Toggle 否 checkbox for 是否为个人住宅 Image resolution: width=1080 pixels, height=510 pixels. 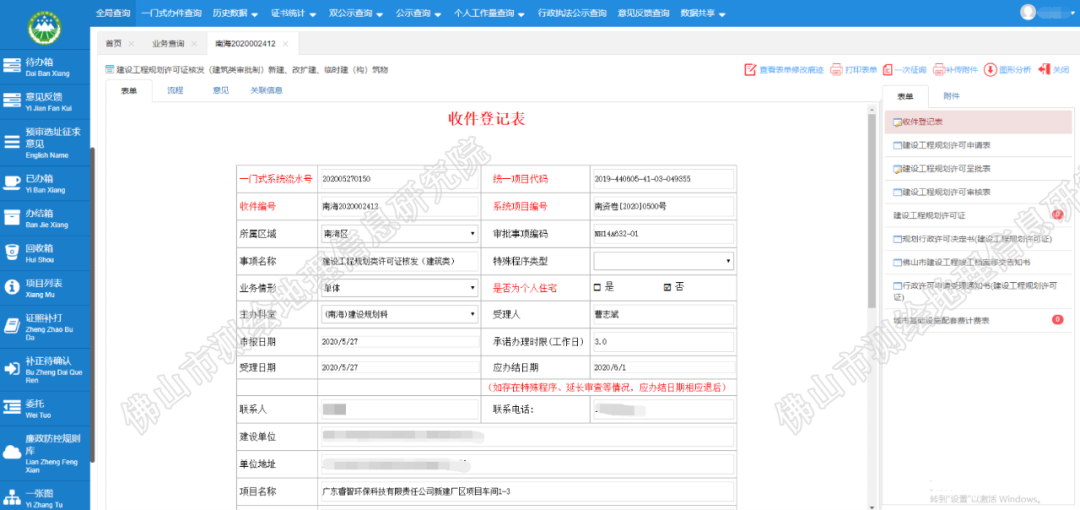[667, 287]
